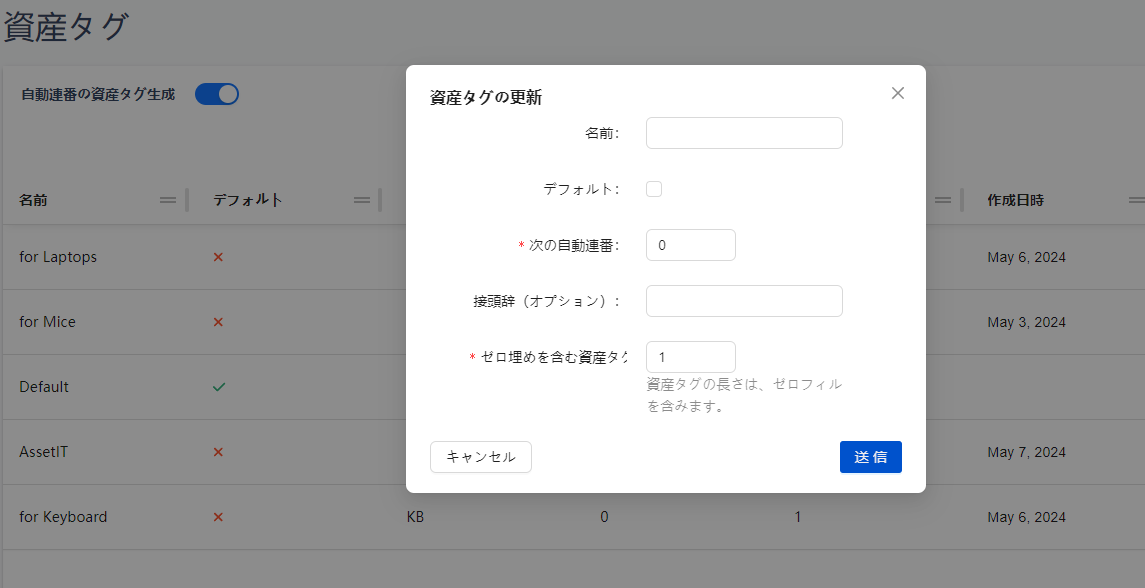Click the red X icon for for Keyboard
The height and width of the screenshot is (588, 1145).
point(218,517)
